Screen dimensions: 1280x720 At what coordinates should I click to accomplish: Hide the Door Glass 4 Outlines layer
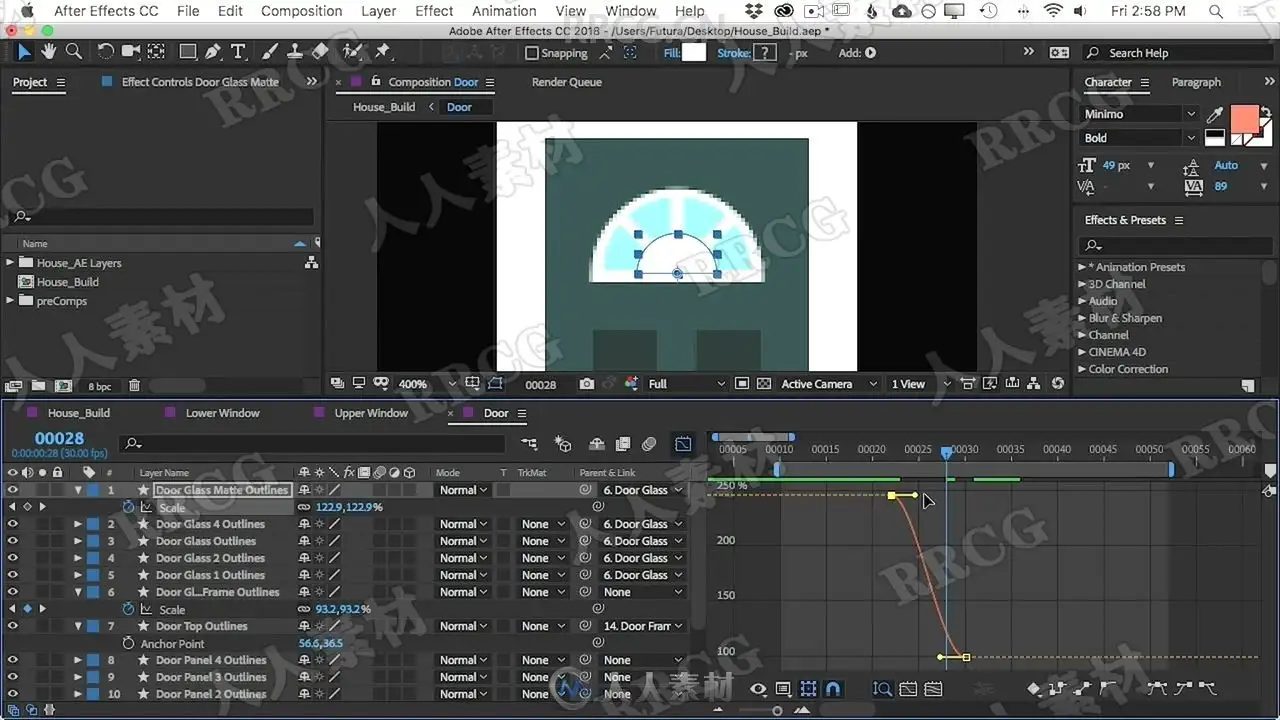[13, 524]
